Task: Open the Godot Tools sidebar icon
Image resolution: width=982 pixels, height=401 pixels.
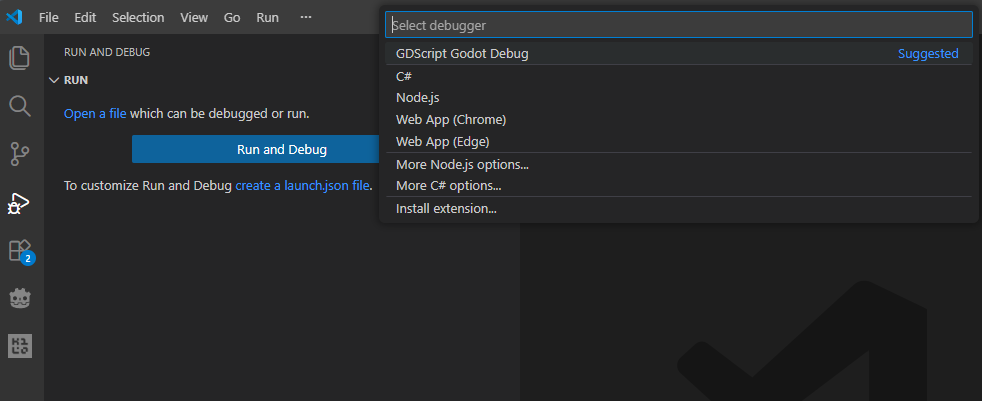Action: (x=20, y=298)
